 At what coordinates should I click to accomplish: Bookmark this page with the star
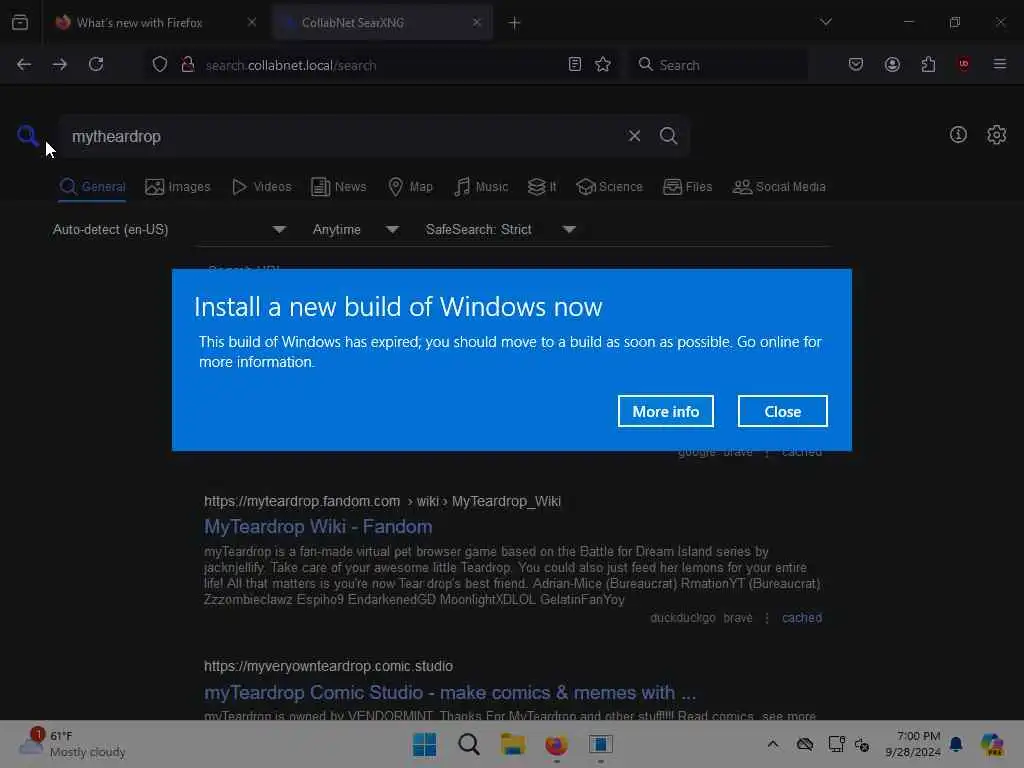coord(603,65)
